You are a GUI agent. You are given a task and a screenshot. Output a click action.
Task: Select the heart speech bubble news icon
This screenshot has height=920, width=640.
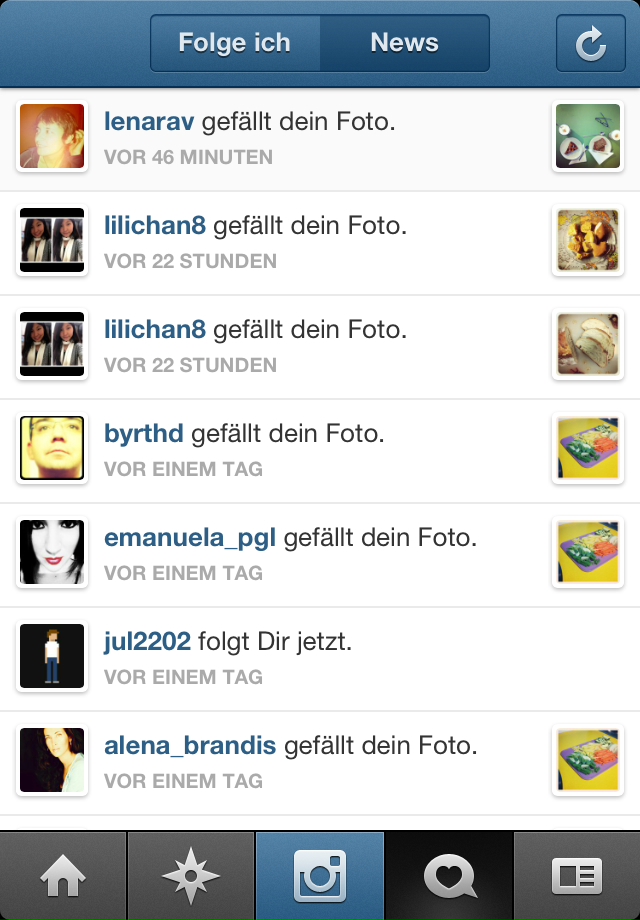tap(449, 875)
